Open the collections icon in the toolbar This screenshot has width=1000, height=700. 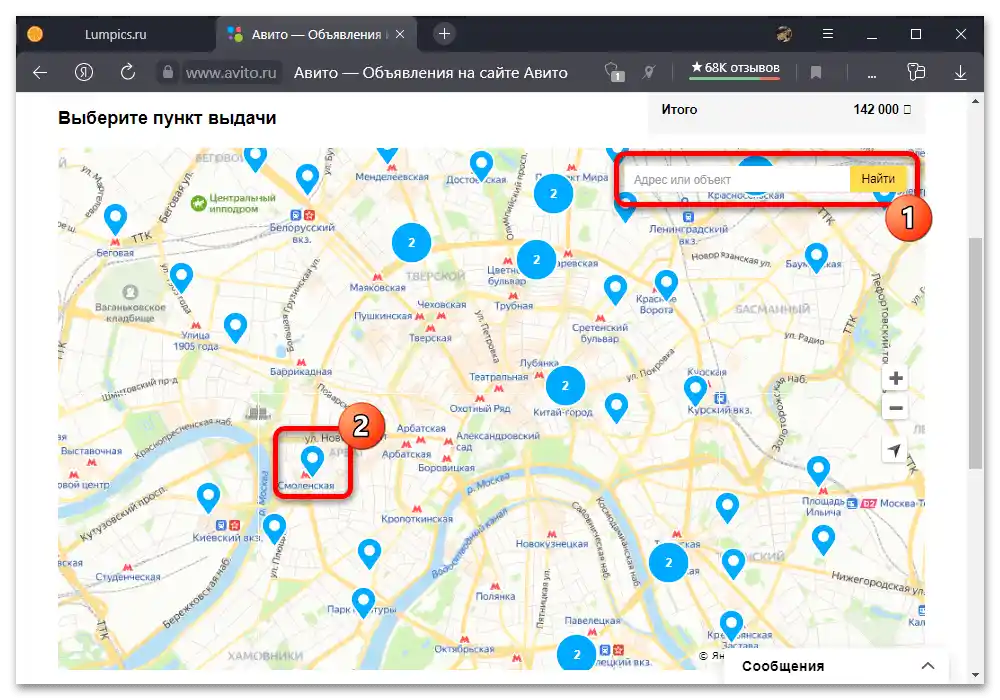pos(916,72)
